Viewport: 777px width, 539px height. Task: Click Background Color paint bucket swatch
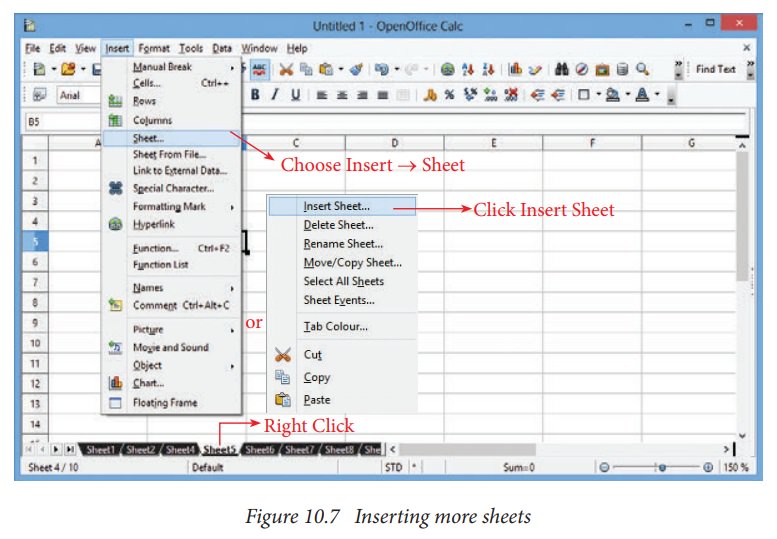pos(613,95)
